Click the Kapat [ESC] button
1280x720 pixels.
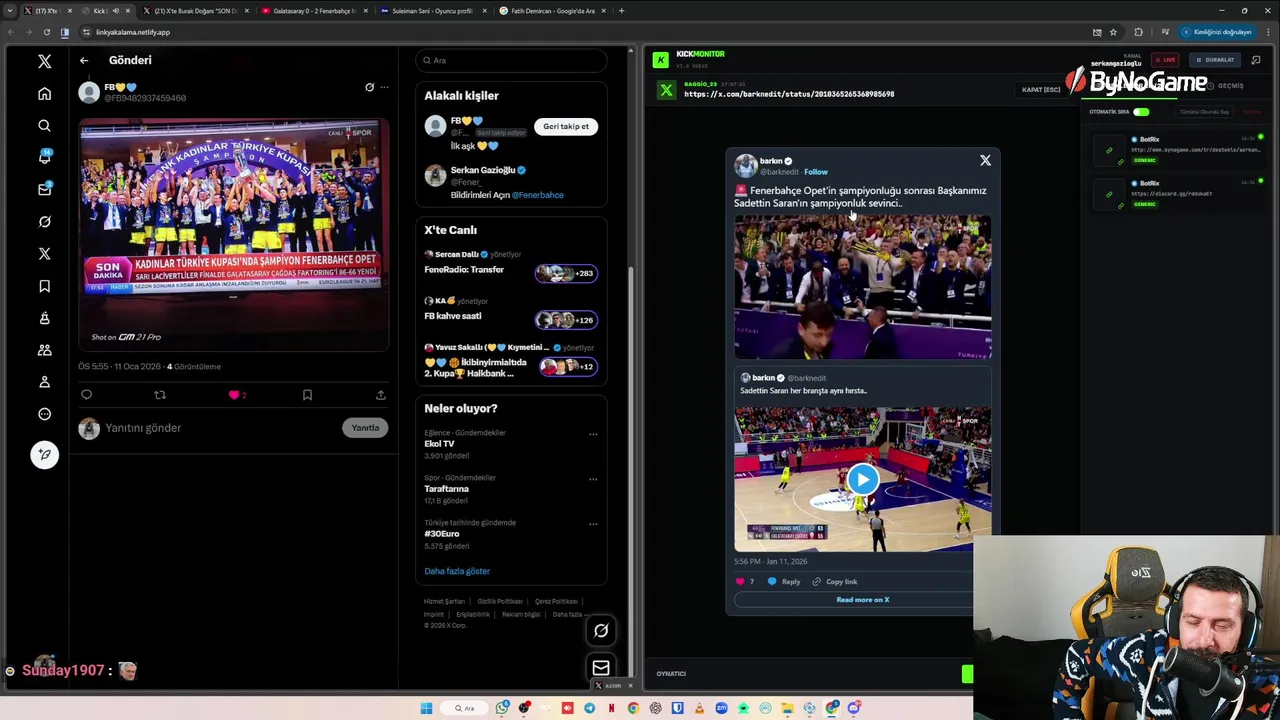(1041, 90)
